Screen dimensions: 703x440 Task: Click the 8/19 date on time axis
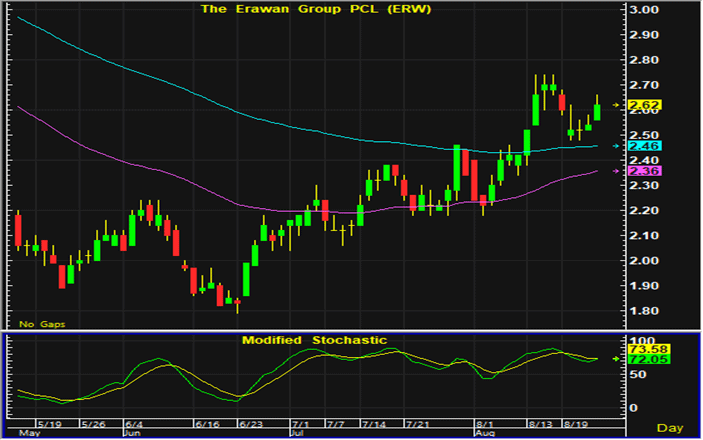click(x=577, y=424)
